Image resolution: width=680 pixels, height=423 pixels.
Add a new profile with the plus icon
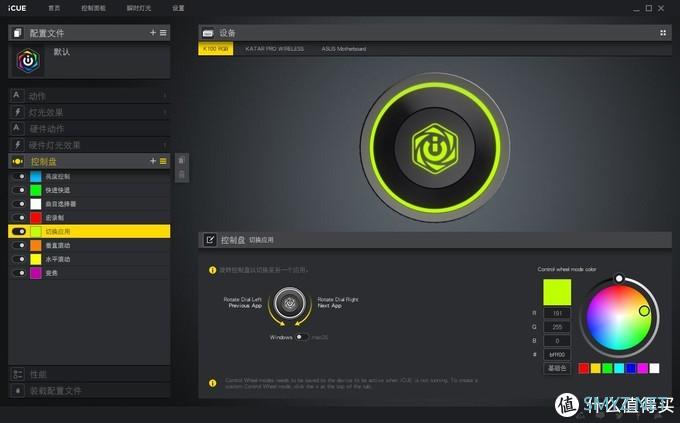[x=153, y=33]
